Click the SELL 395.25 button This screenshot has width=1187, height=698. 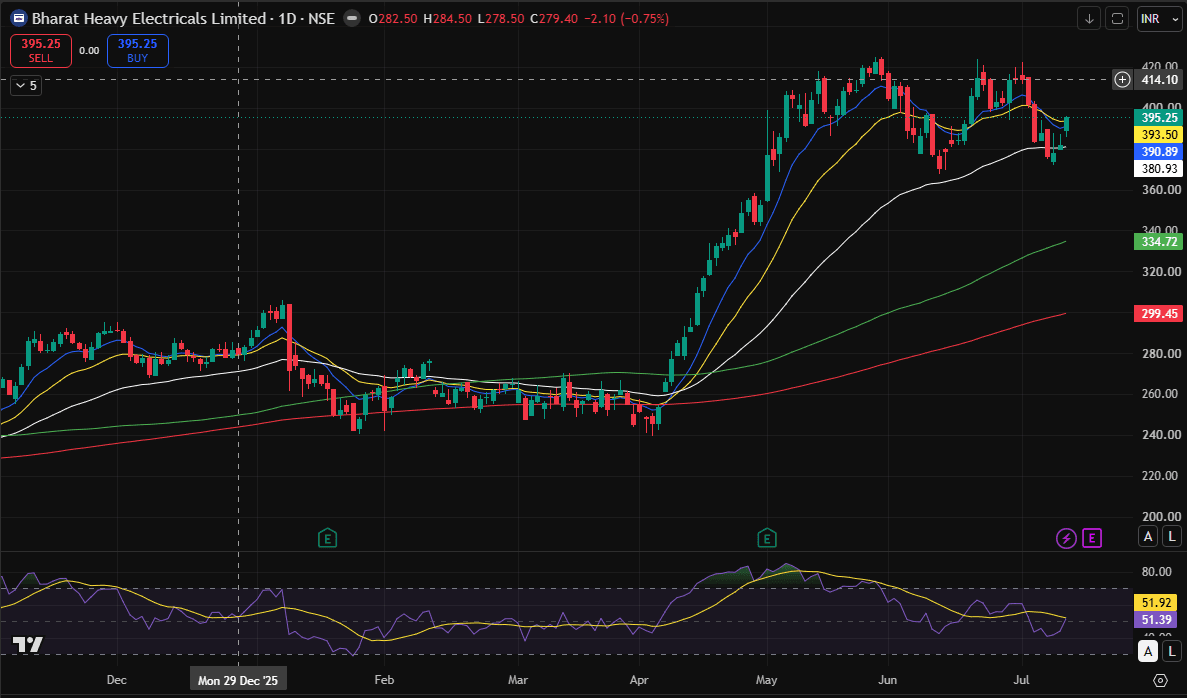pyautogui.click(x=41, y=51)
